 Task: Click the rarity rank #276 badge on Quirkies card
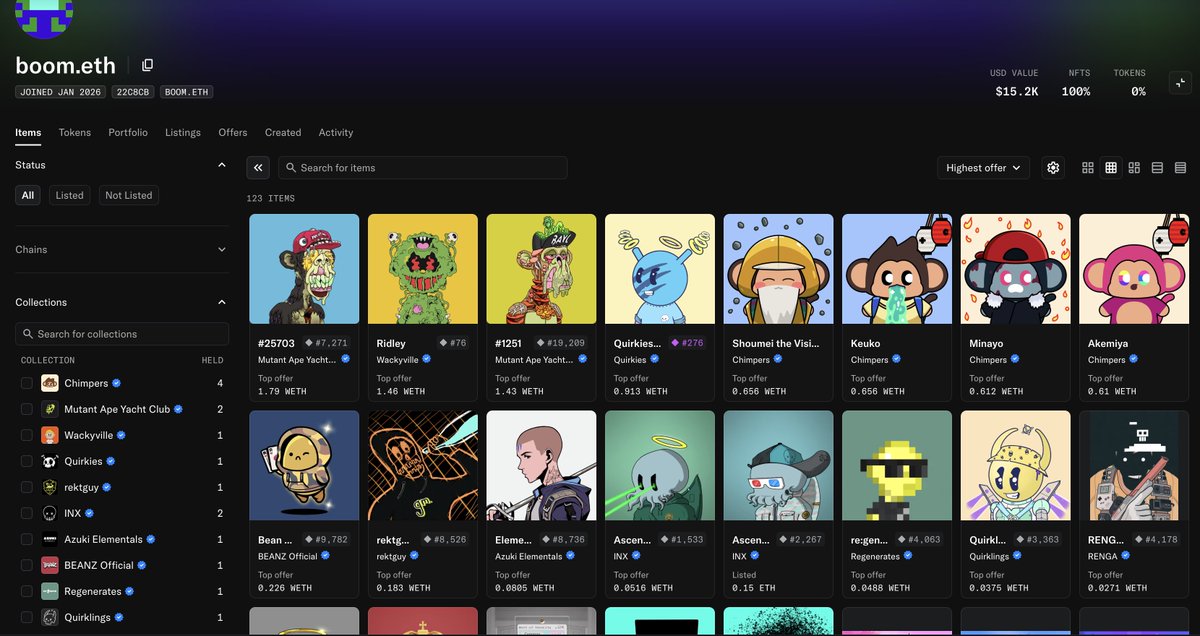click(687, 343)
